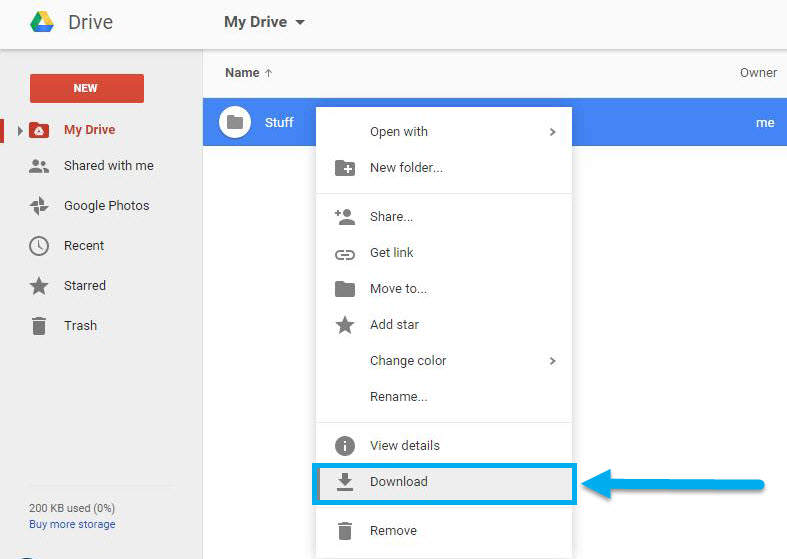Choose Get link menu entry

click(x=444, y=253)
